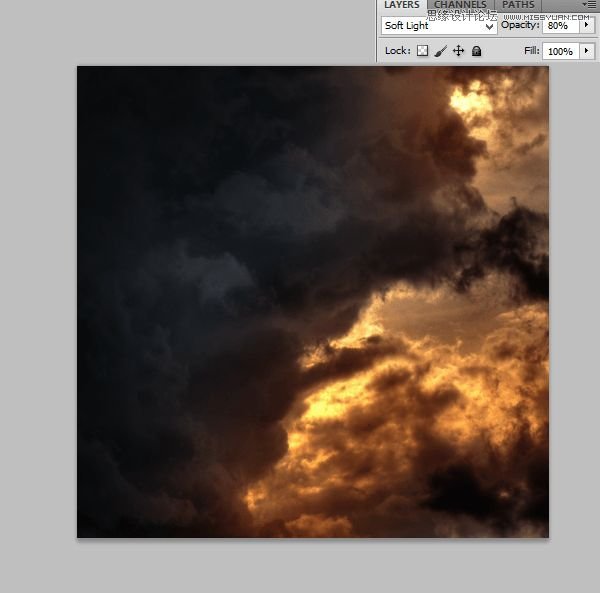Click empty tab bar space after Paths
Viewport: 600px width, 593px height.
tap(560, 5)
